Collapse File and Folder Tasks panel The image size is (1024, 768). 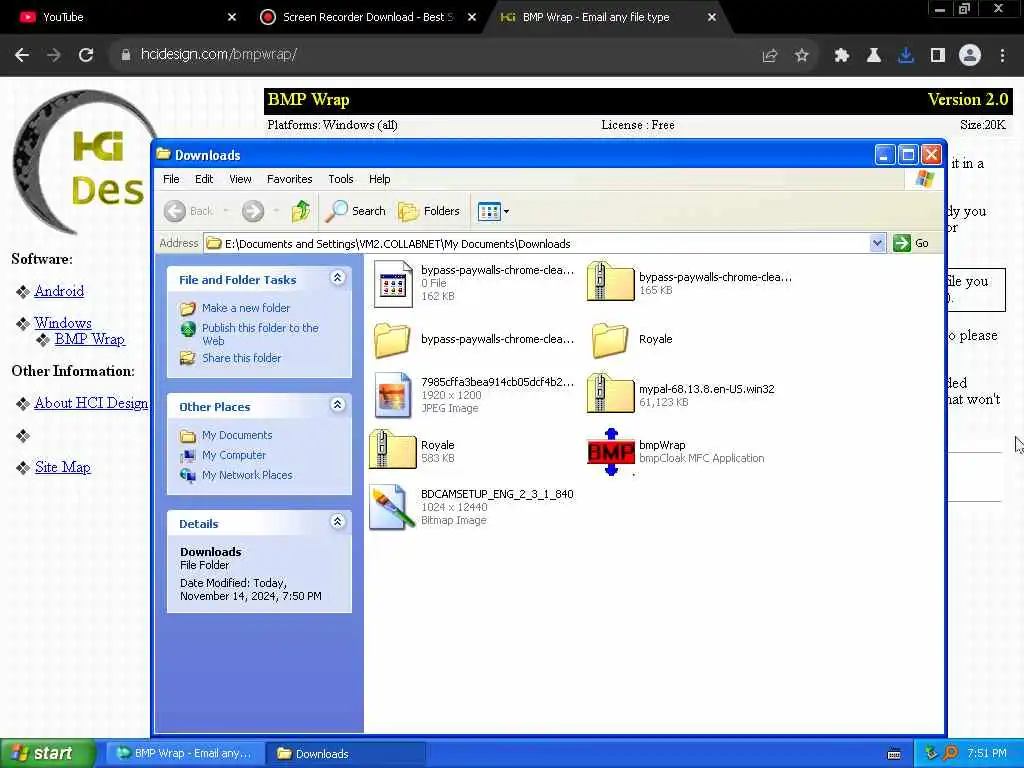(x=337, y=278)
